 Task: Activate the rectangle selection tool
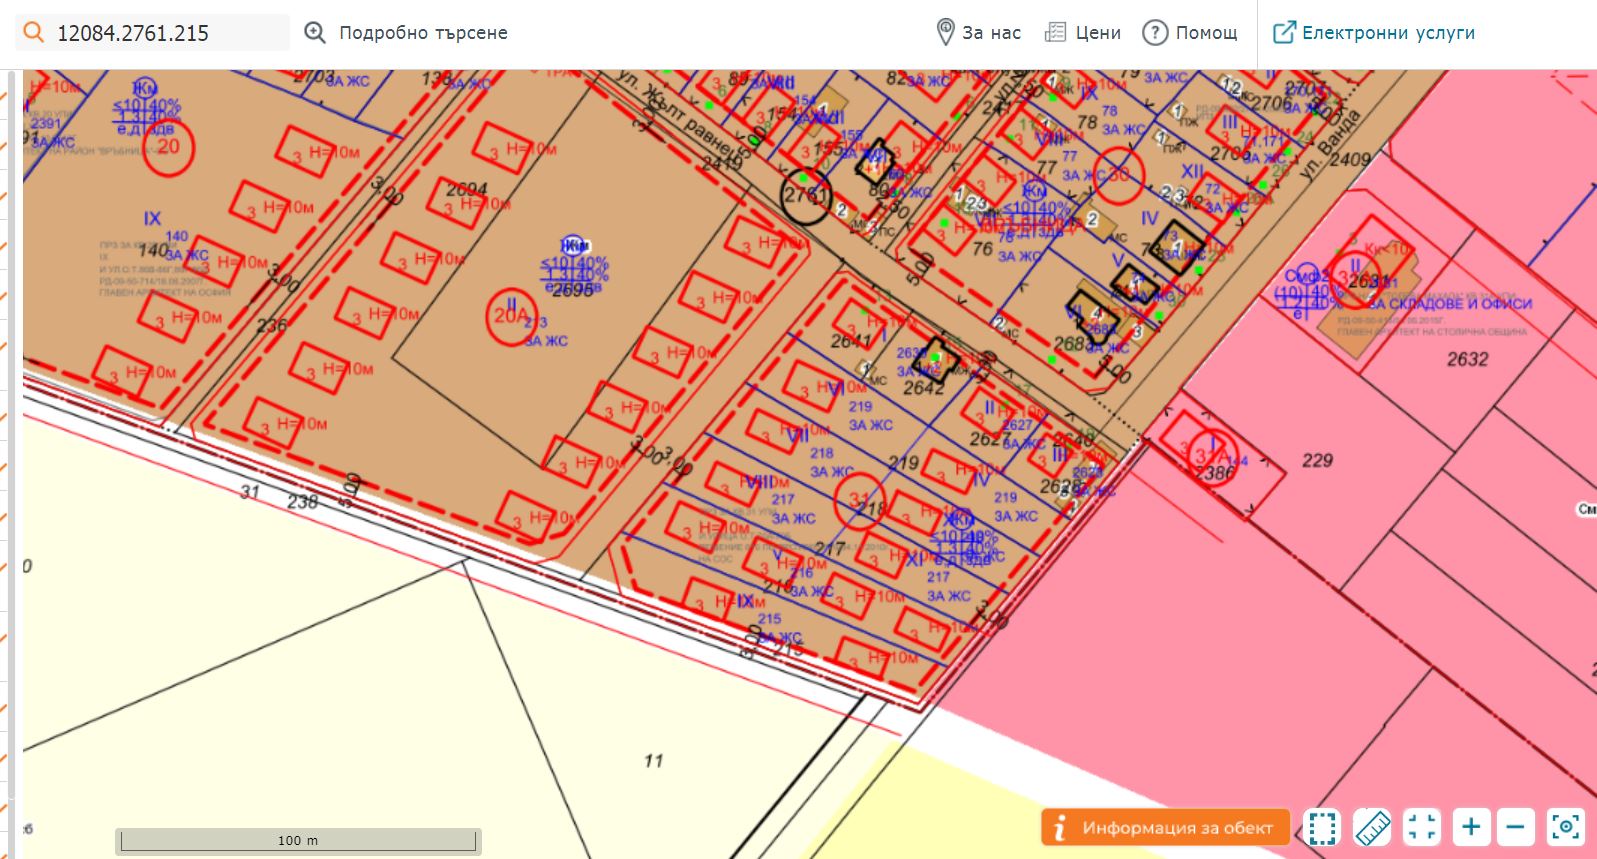pos(1322,828)
